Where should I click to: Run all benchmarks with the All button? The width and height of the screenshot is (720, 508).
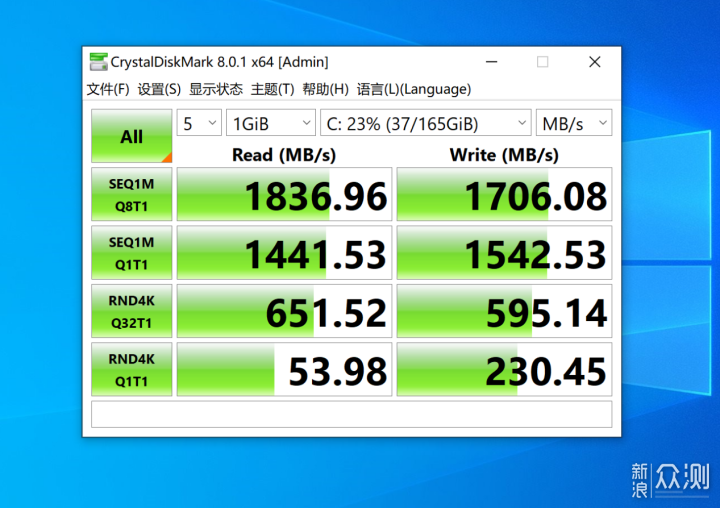click(x=131, y=136)
